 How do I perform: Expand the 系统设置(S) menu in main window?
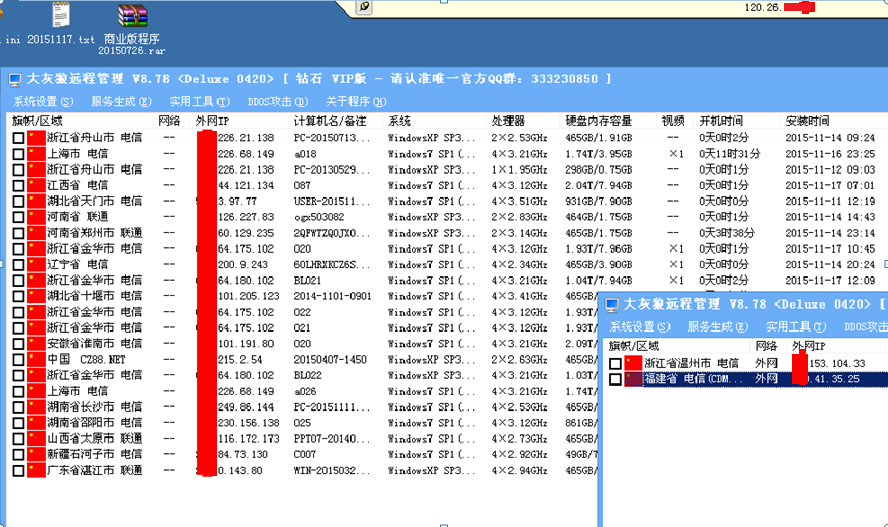[x=43, y=101]
